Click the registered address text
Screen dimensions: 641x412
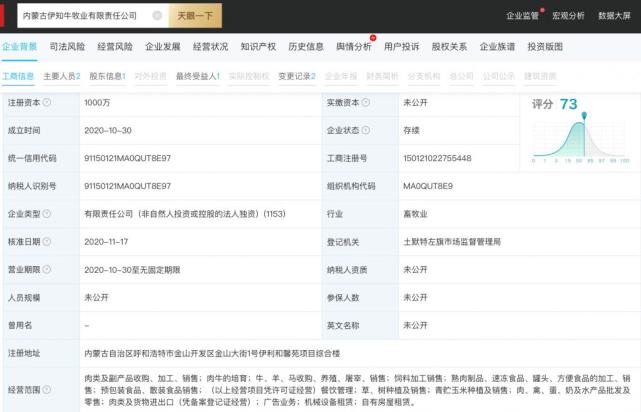pyautogui.click(x=212, y=353)
